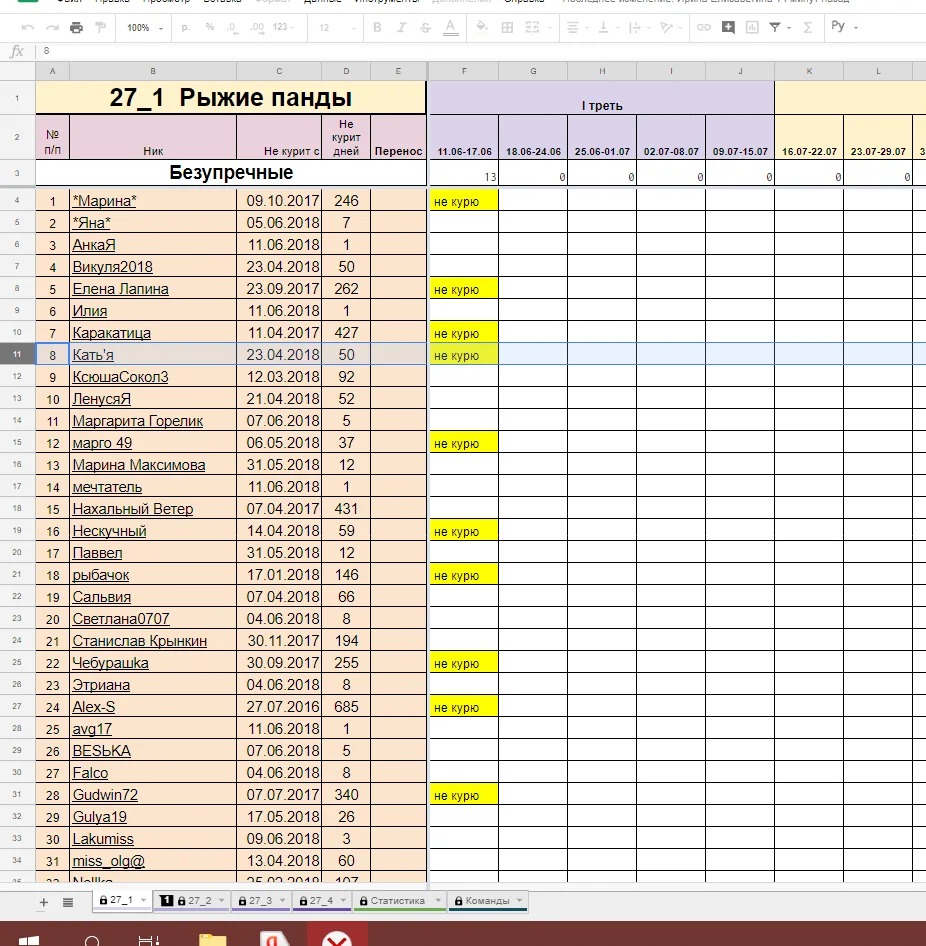Open the arrow menu on tab 27_2
This screenshot has width=926, height=946.
click(x=221, y=901)
